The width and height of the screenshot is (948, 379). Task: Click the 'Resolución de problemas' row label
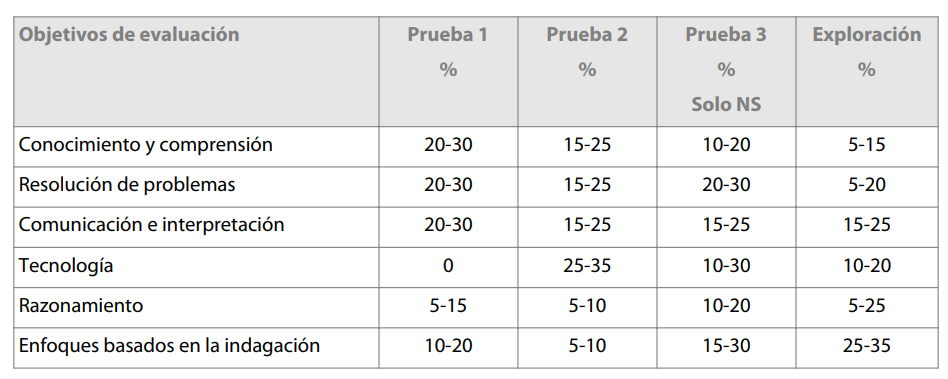[127, 185]
